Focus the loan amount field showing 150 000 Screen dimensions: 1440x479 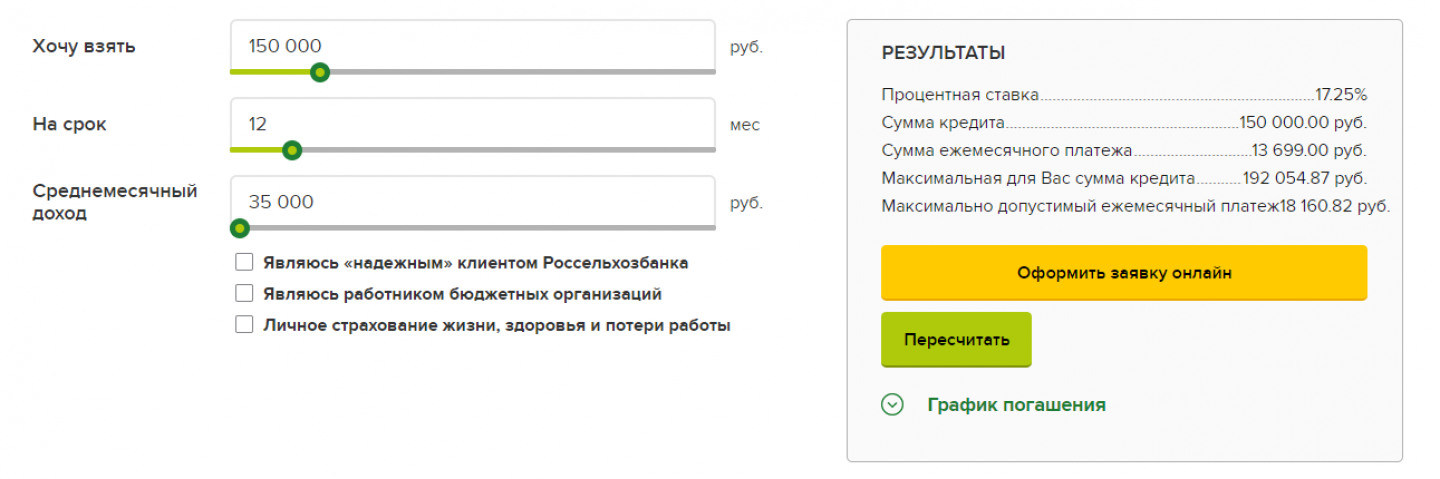(x=472, y=45)
